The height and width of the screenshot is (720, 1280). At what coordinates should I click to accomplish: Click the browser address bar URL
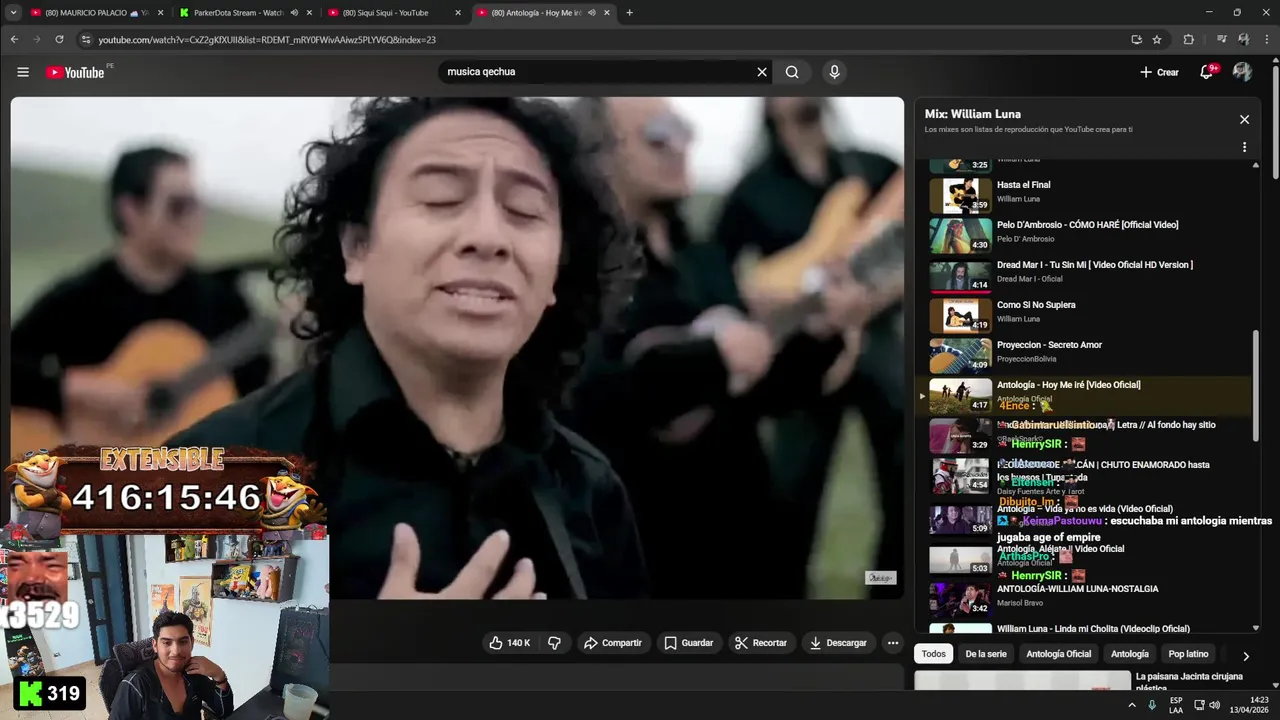(x=267, y=40)
